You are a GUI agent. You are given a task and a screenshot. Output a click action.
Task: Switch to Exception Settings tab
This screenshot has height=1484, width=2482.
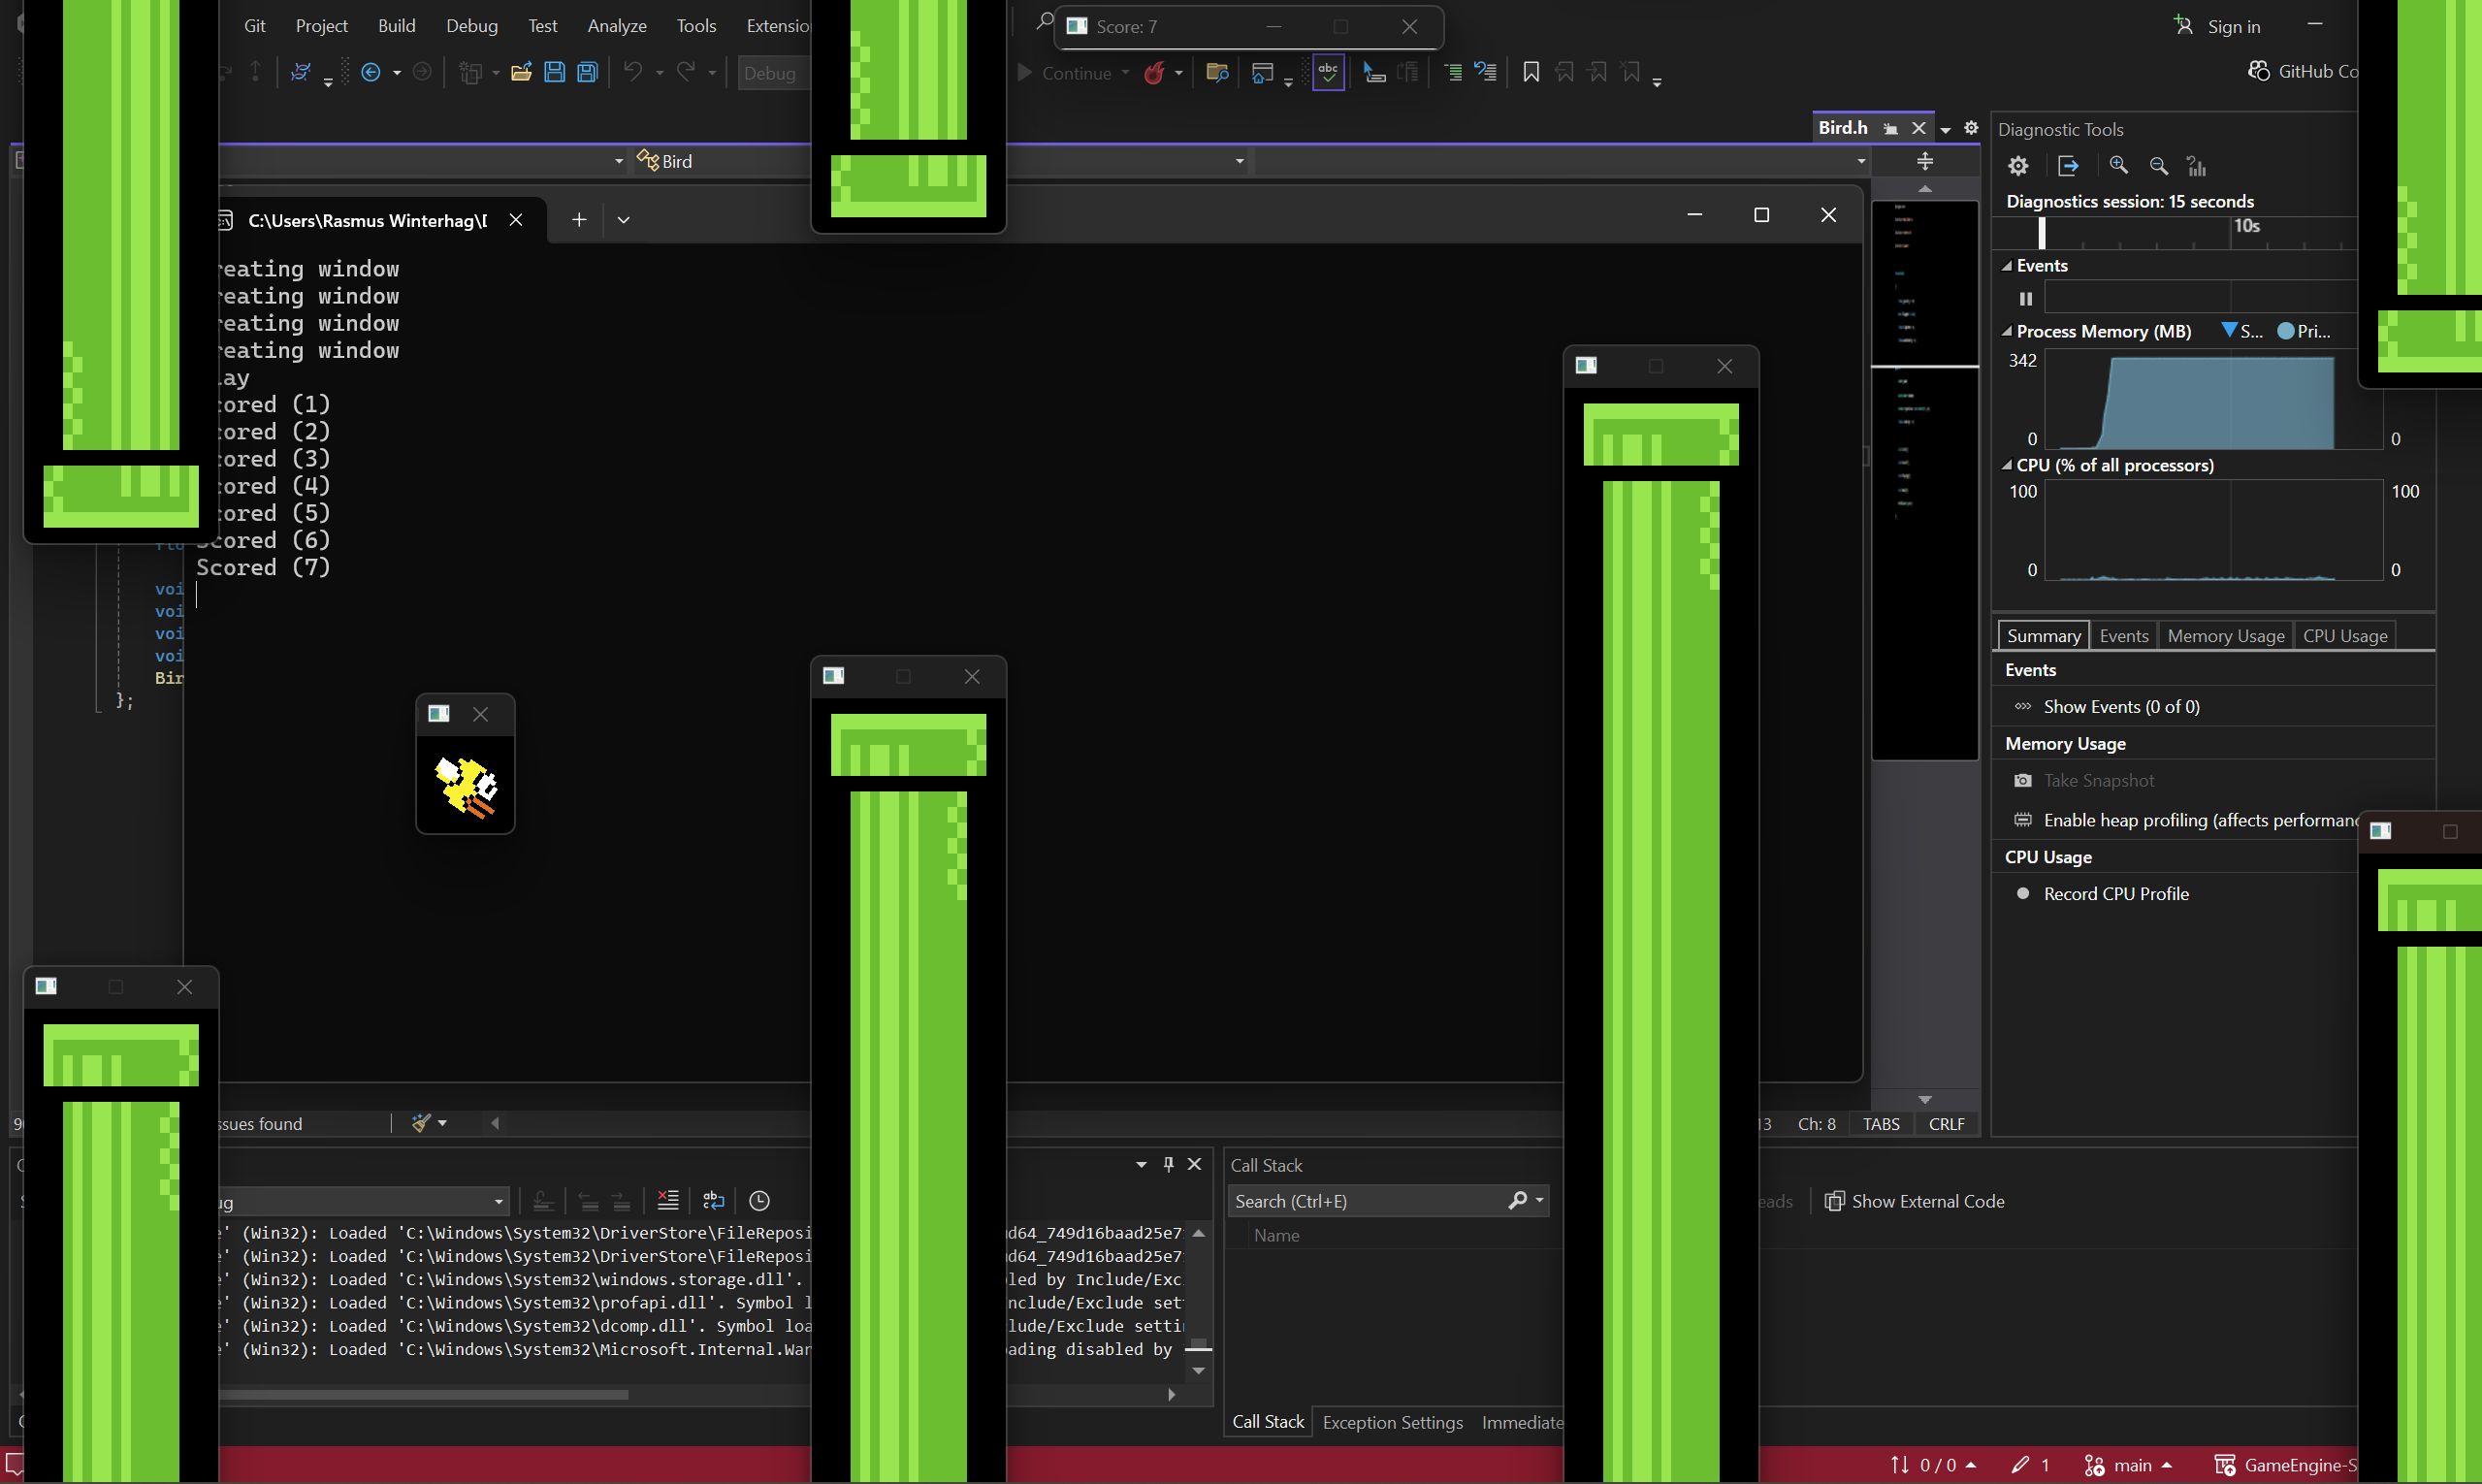pyautogui.click(x=1392, y=1422)
